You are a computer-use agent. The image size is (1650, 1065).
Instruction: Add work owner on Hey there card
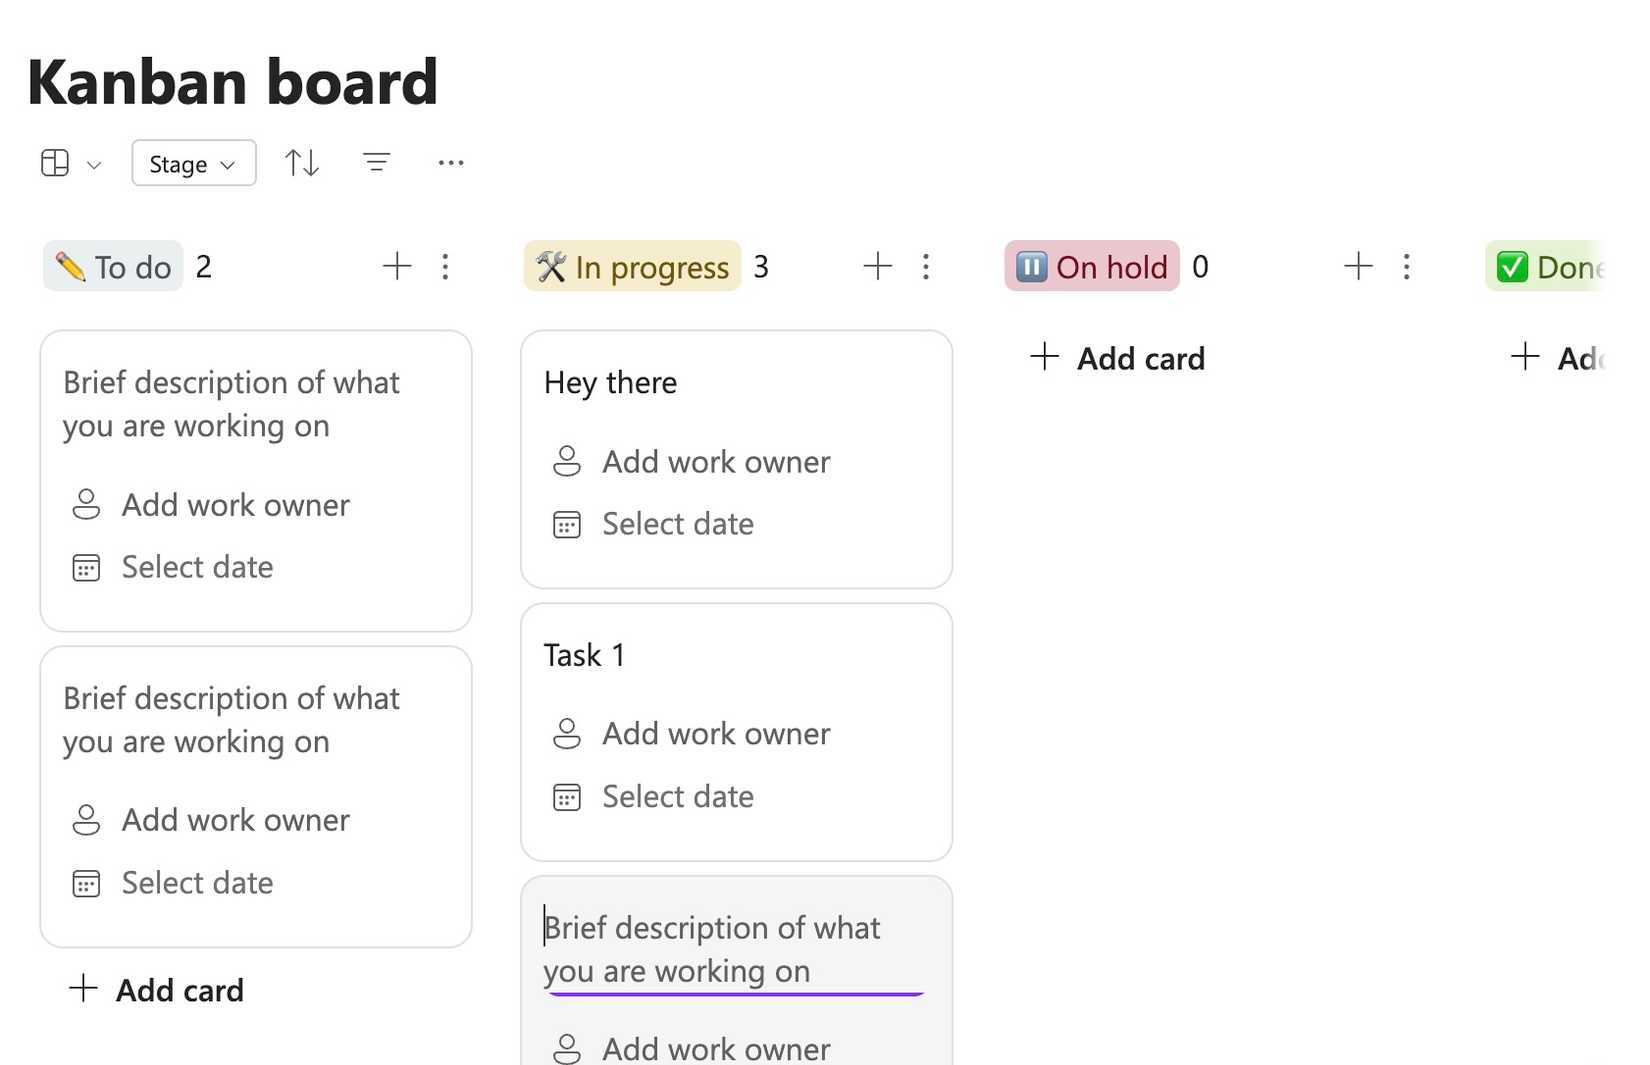click(715, 462)
